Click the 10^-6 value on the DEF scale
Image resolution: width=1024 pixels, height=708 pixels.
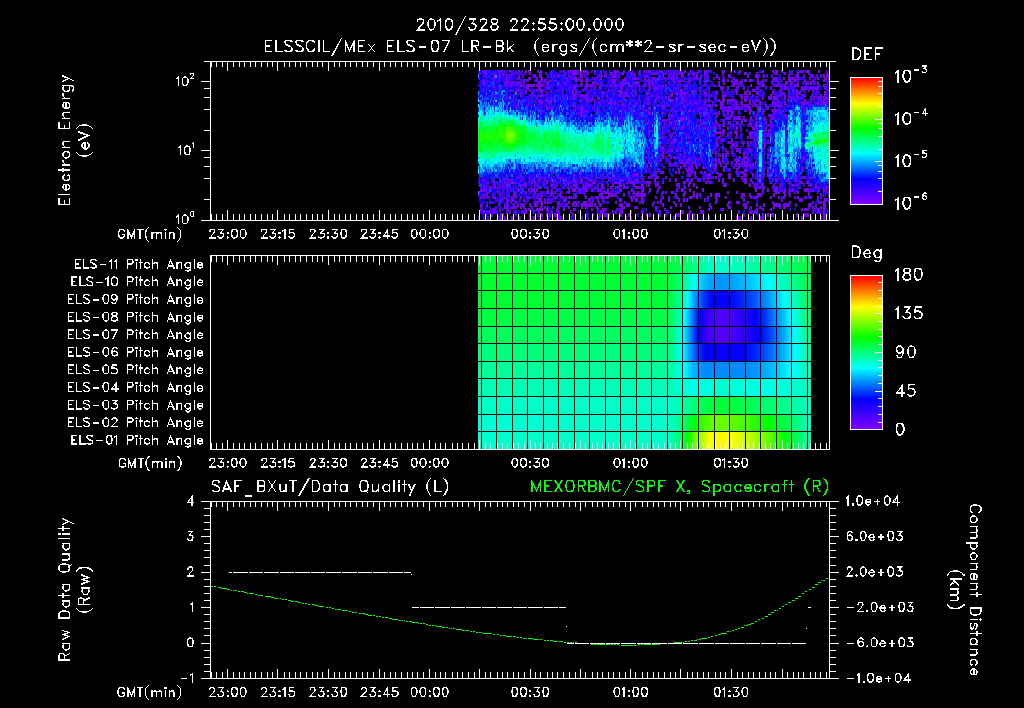910,202
